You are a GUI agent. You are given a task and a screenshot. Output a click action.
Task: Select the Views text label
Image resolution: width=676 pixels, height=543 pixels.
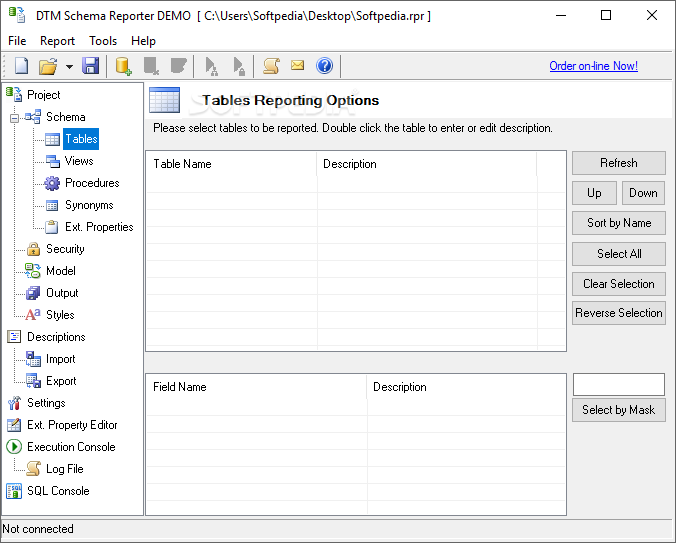(x=79, y=161)
